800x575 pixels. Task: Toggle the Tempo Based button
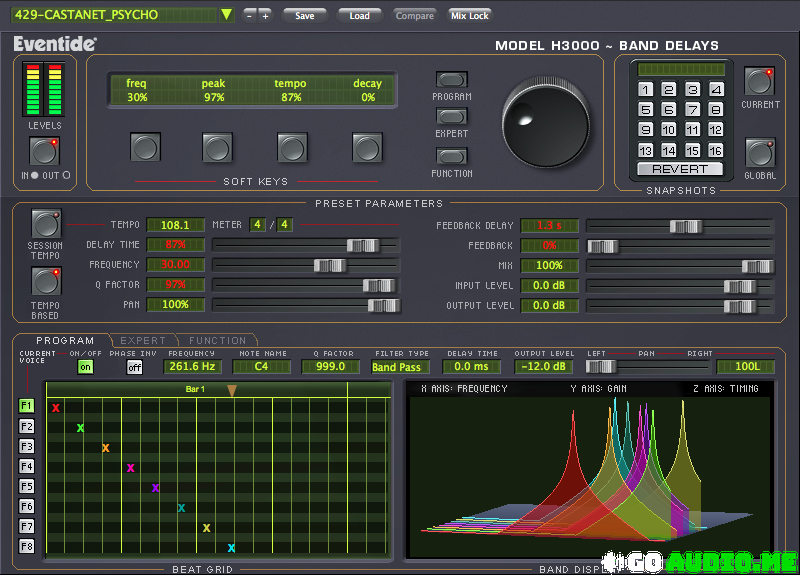[45, 283]
